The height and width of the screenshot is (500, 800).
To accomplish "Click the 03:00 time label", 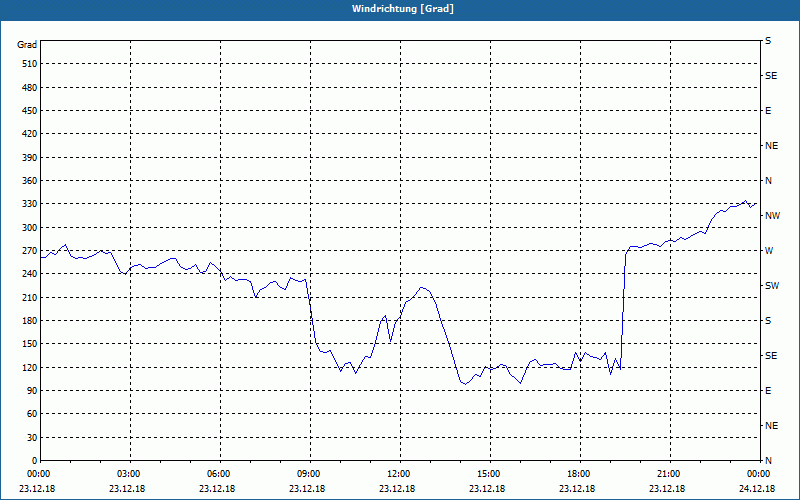I will point(128,474).
